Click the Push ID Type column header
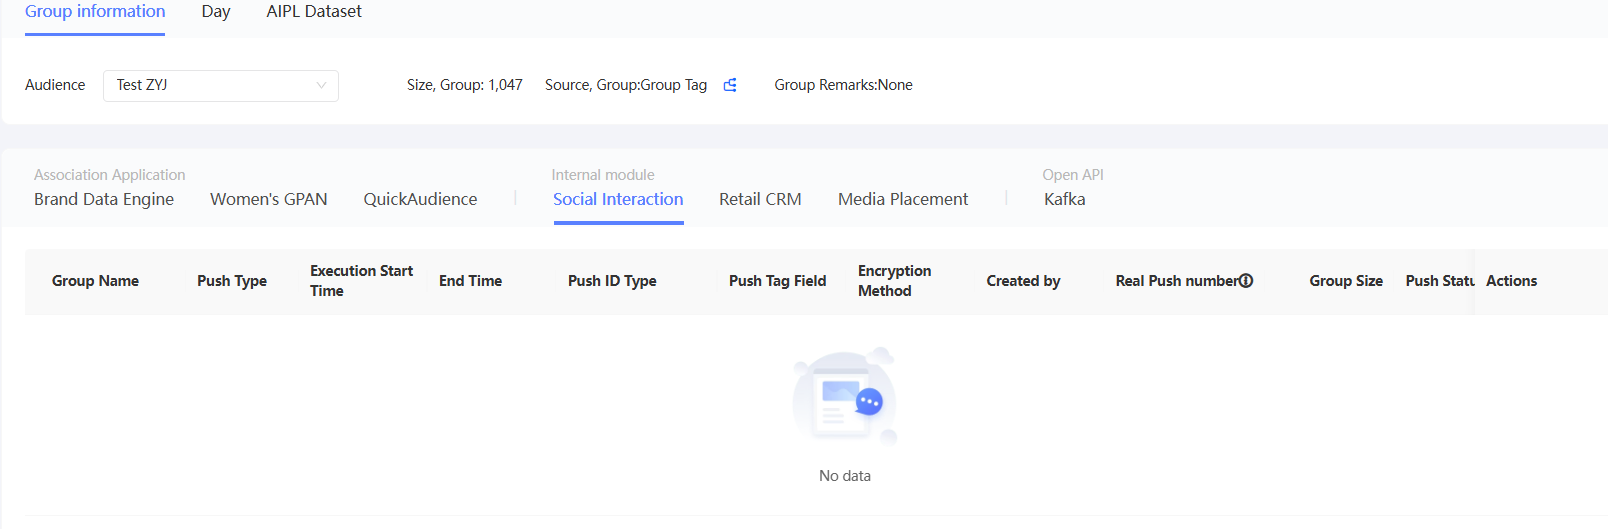 coord(612,281)
